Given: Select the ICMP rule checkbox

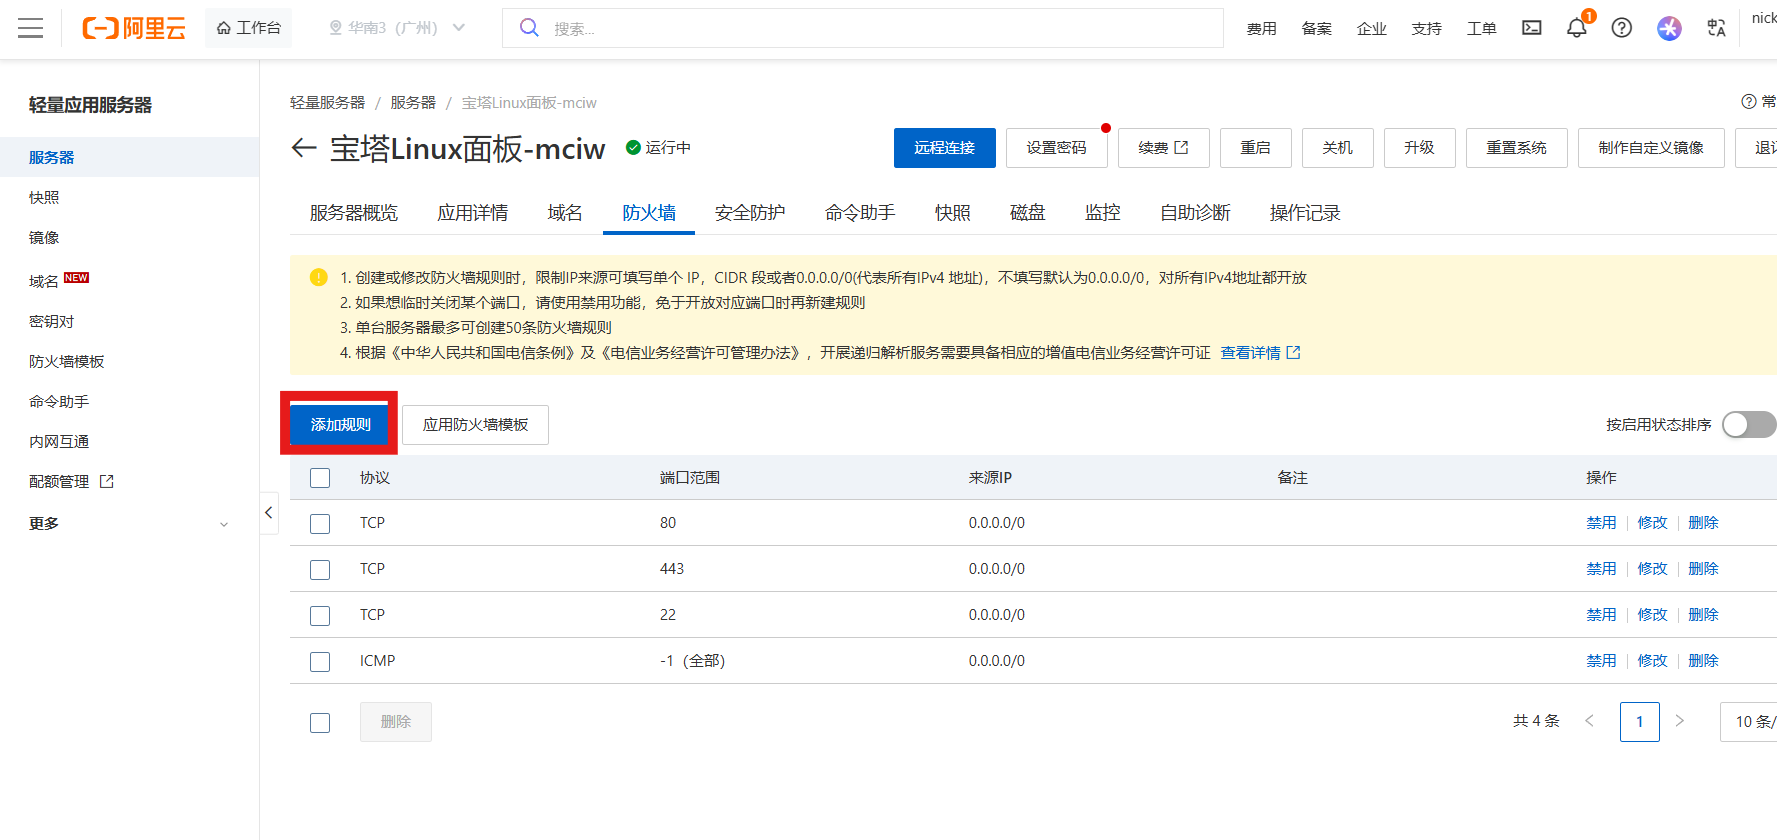Looking at the screenshot, I should pyautogui.click(x=320, y=661).
